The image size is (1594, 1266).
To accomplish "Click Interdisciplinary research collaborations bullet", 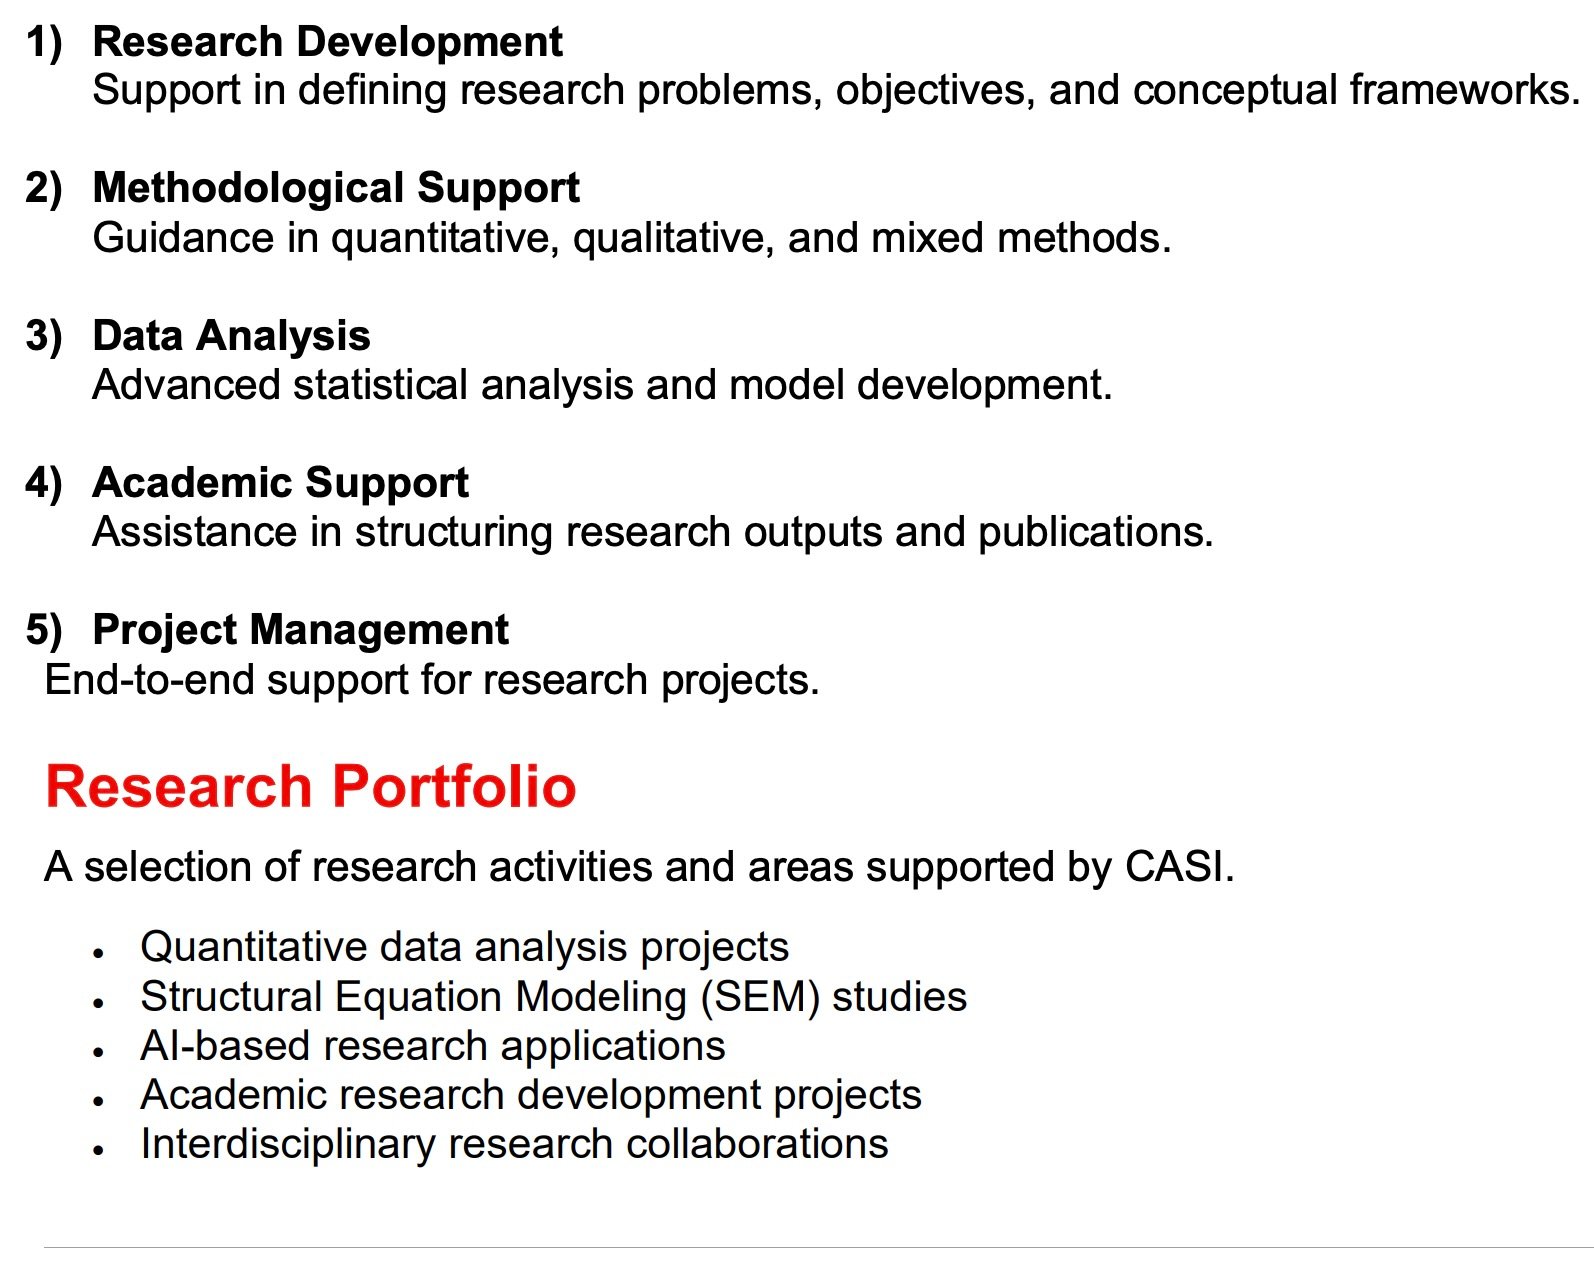I will 514,1144.
